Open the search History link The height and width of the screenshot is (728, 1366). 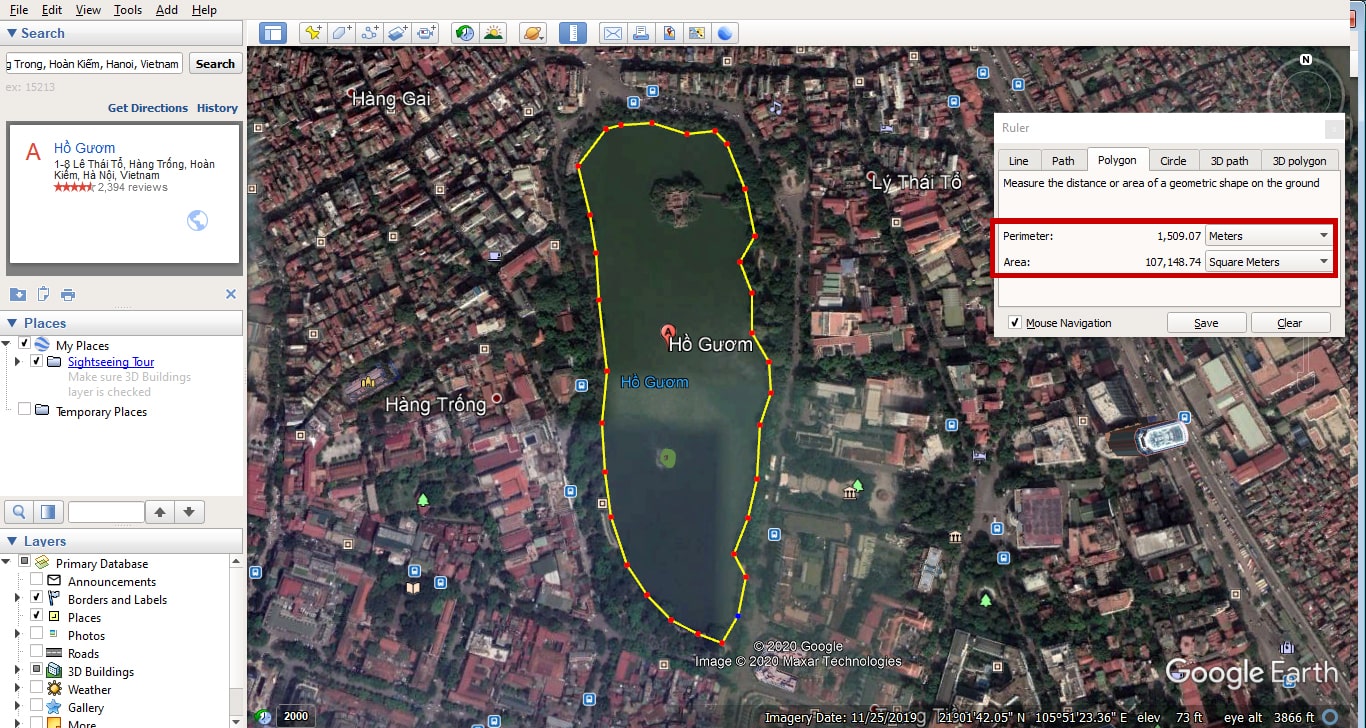217,108
